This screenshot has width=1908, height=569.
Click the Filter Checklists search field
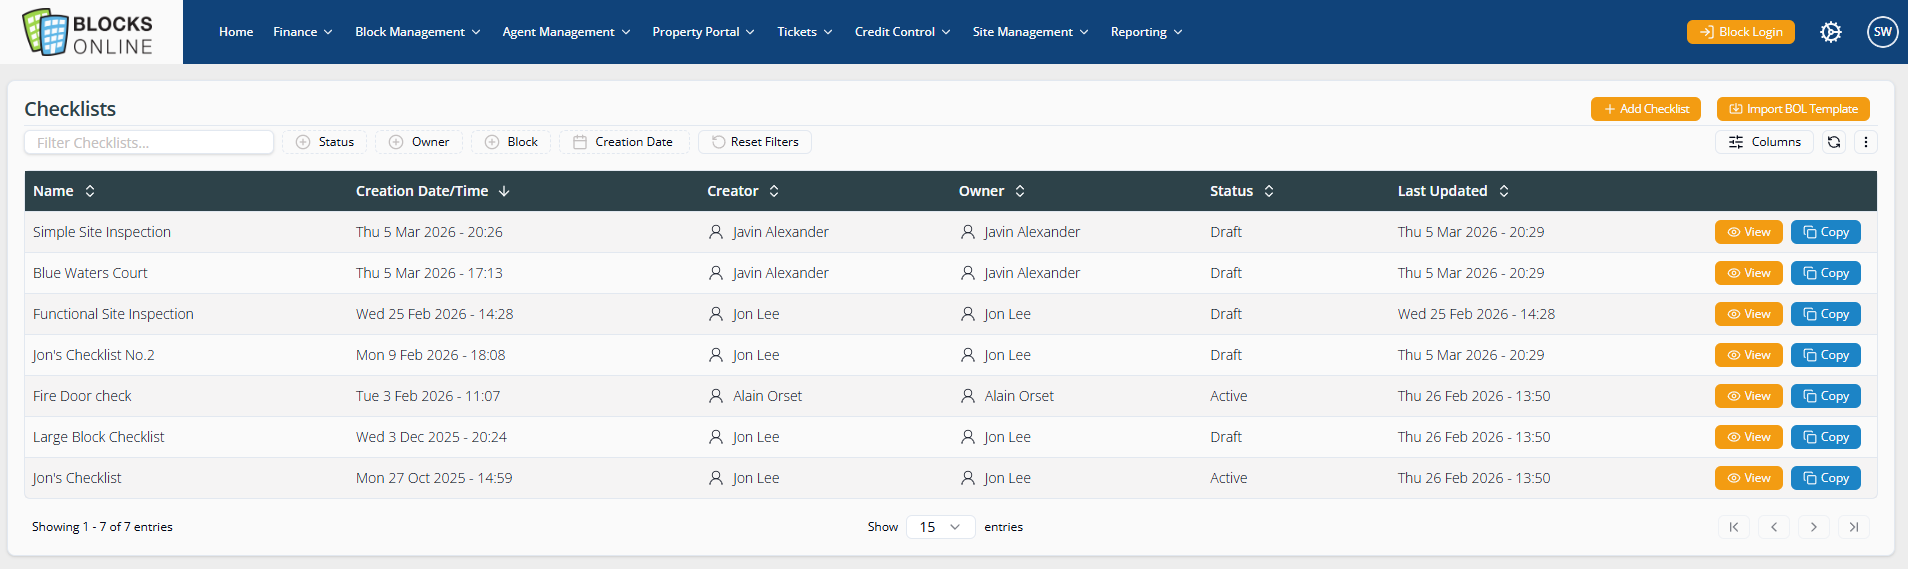[x=149, y=142]
